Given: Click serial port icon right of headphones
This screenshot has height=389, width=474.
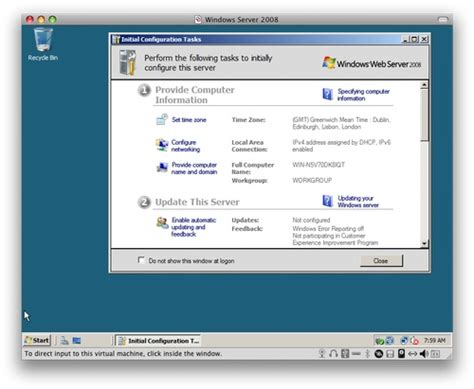Looking at the screenshot, I should pyautogui.click(x=345, y=353).
